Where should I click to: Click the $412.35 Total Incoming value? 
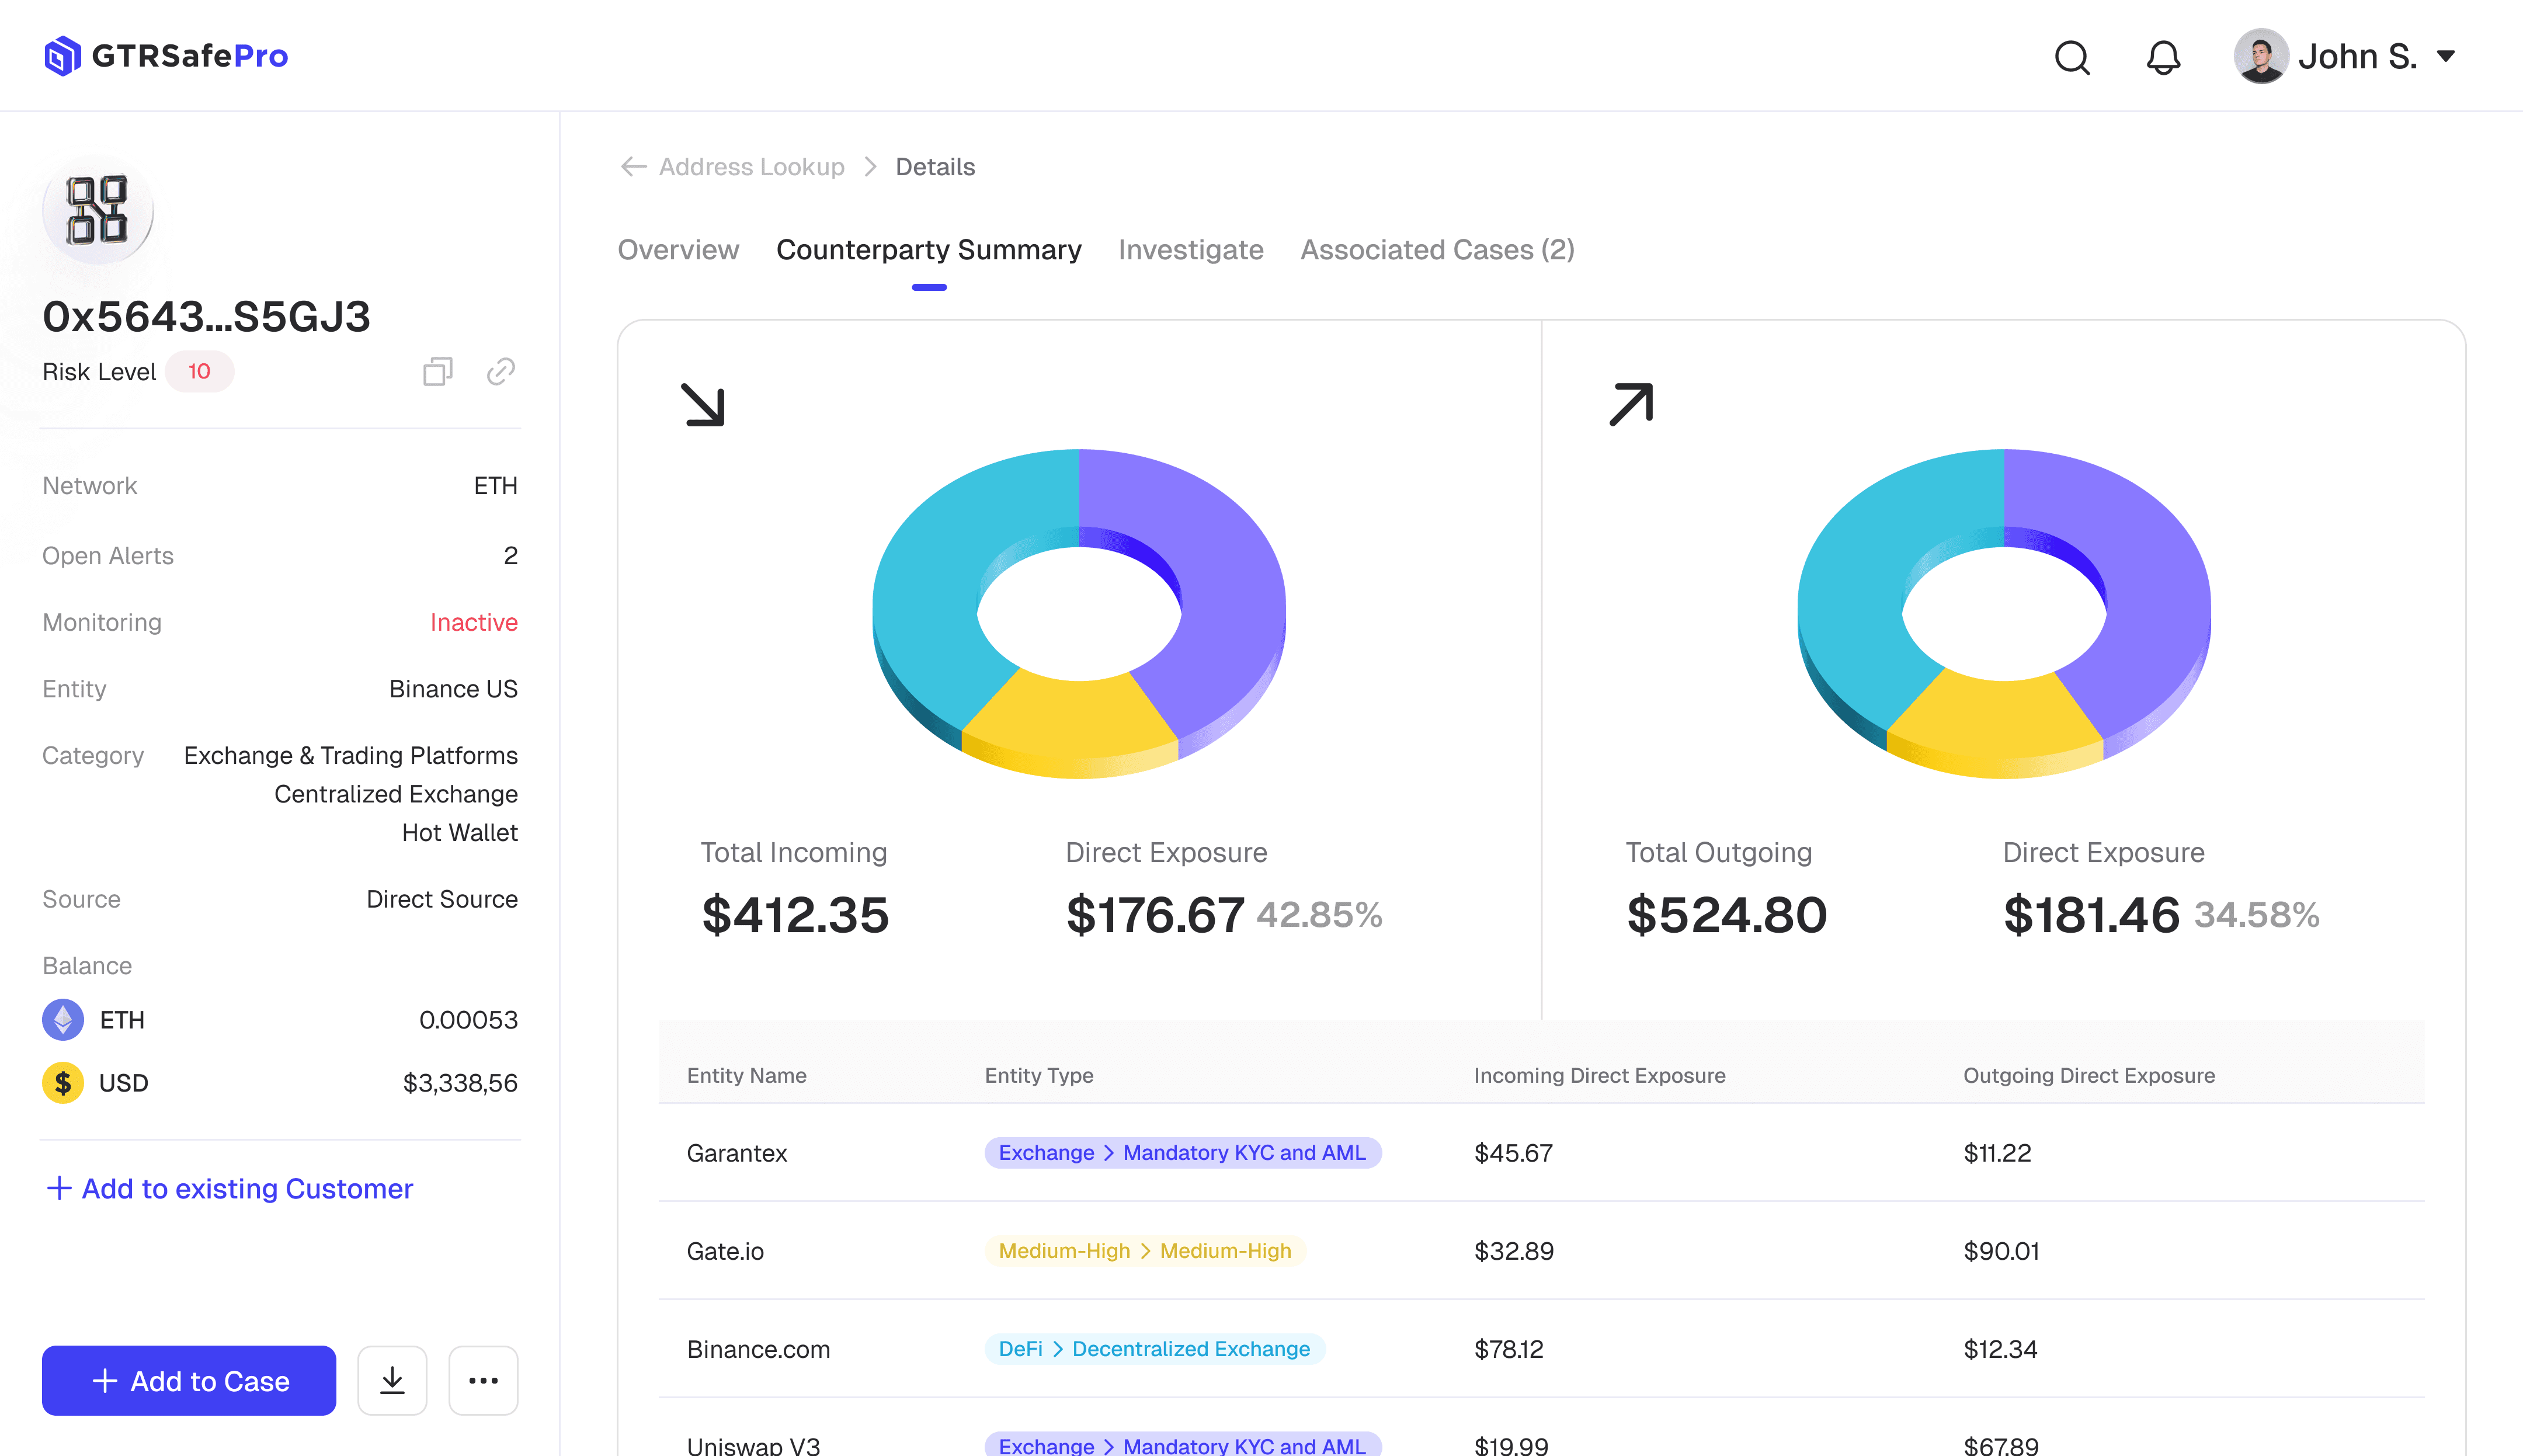tap(795, 915)
